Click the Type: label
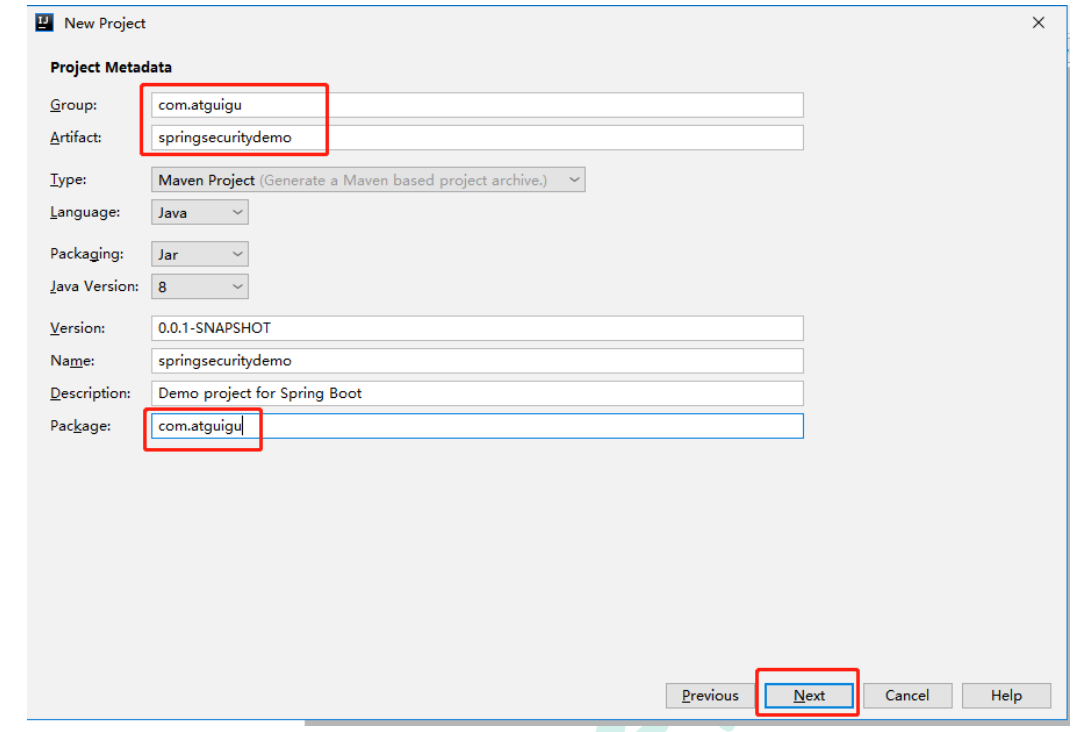 pyautogui.click(x=68, y=179)
